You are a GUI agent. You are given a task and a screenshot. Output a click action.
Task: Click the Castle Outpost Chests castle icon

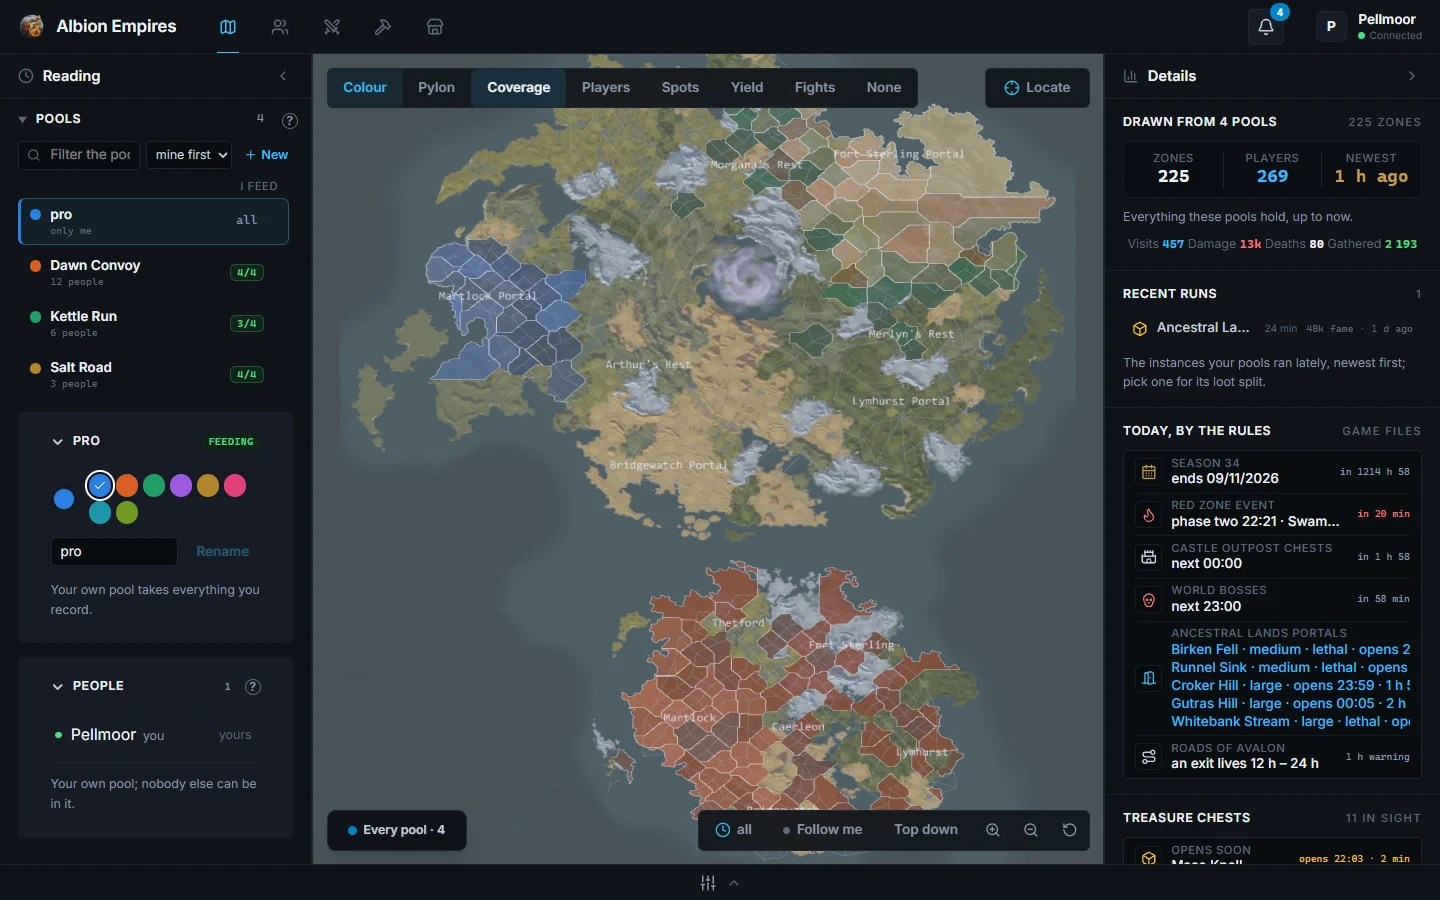point(1149,556)
